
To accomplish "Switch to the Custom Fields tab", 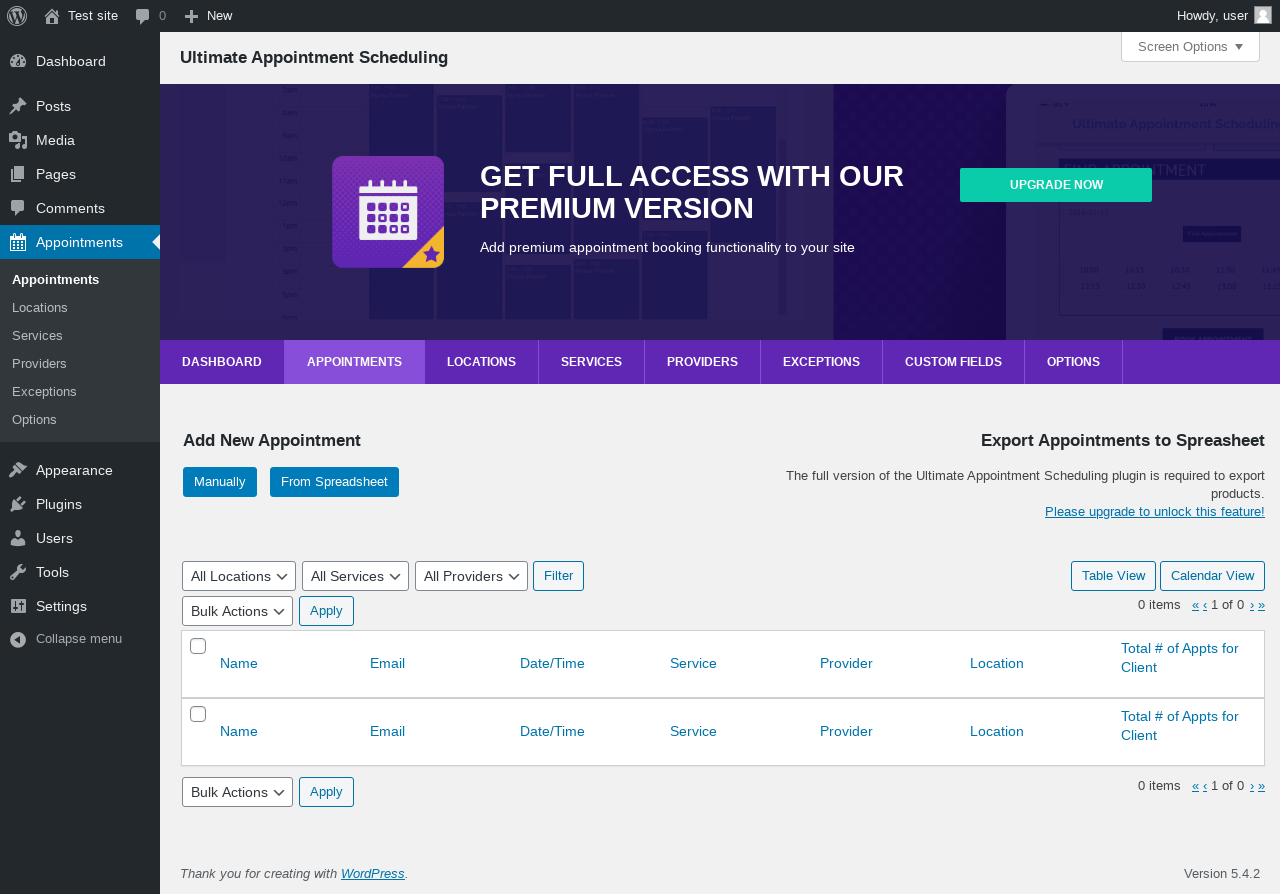I will click(954, 362).
